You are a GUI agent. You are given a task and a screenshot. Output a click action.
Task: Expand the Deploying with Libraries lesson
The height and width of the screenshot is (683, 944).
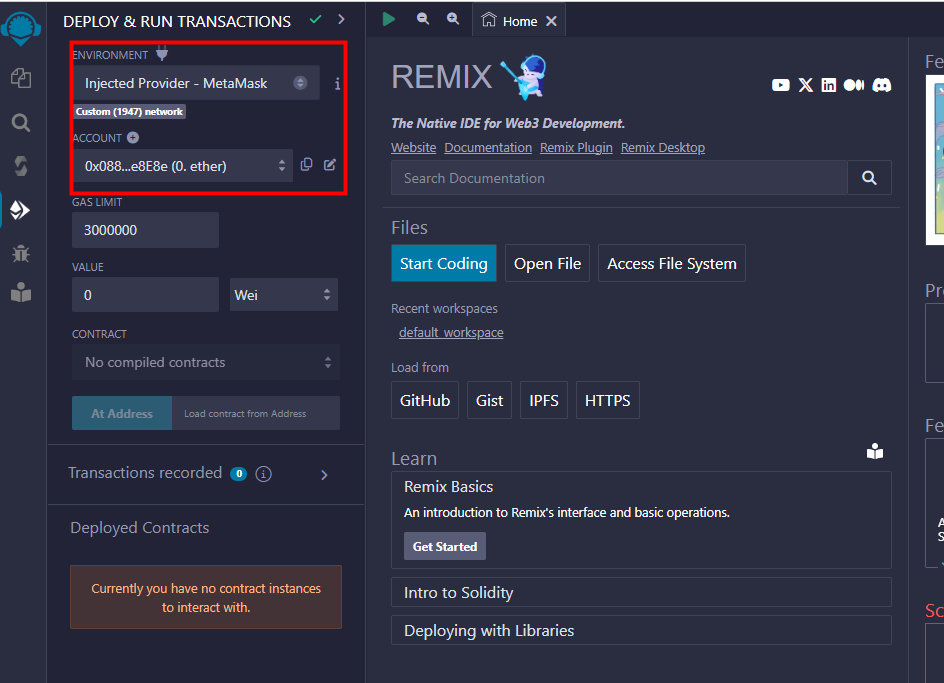tap(641, 630)
